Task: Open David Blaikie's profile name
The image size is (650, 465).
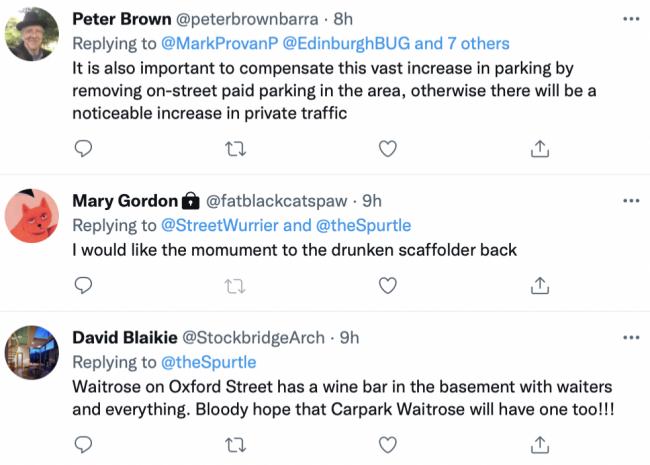Action: pos(125,338)
